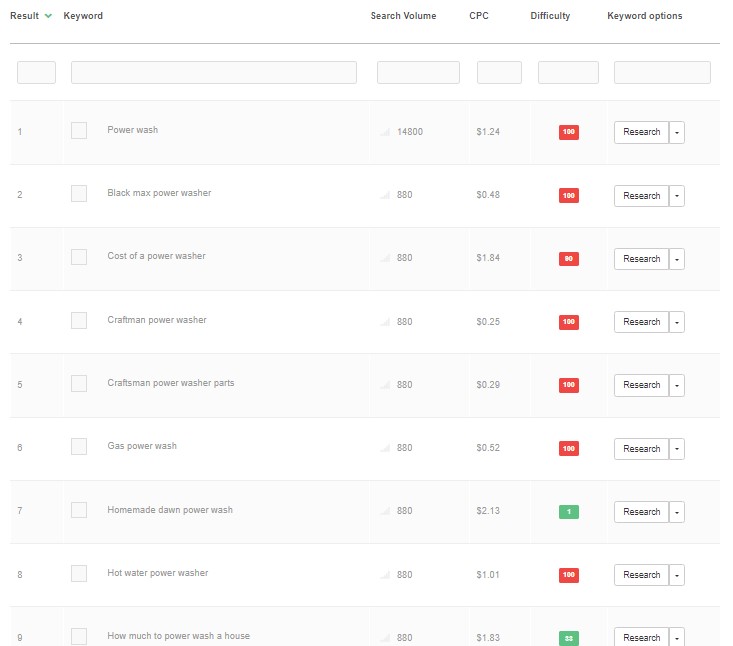Image resolution: width=733 pixels, height=646 pixels.
Task: Click the green sort arrow next to Result
Action: click(48, 16)
